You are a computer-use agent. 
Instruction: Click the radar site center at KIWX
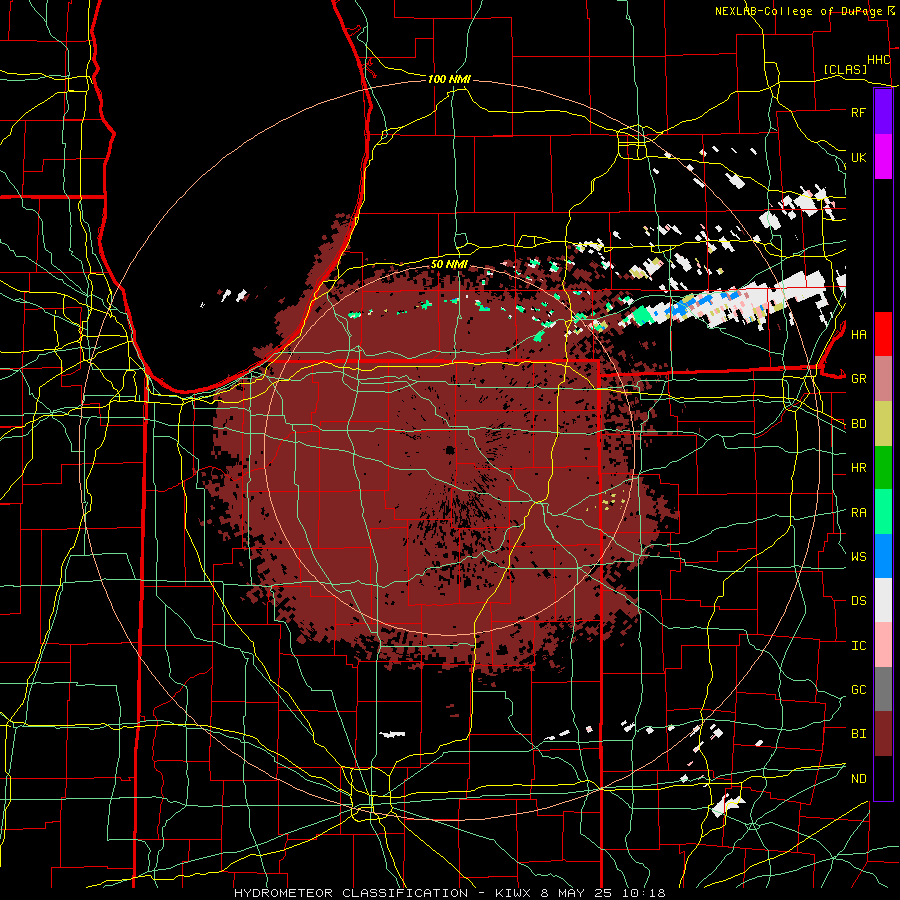coord(450,449)
